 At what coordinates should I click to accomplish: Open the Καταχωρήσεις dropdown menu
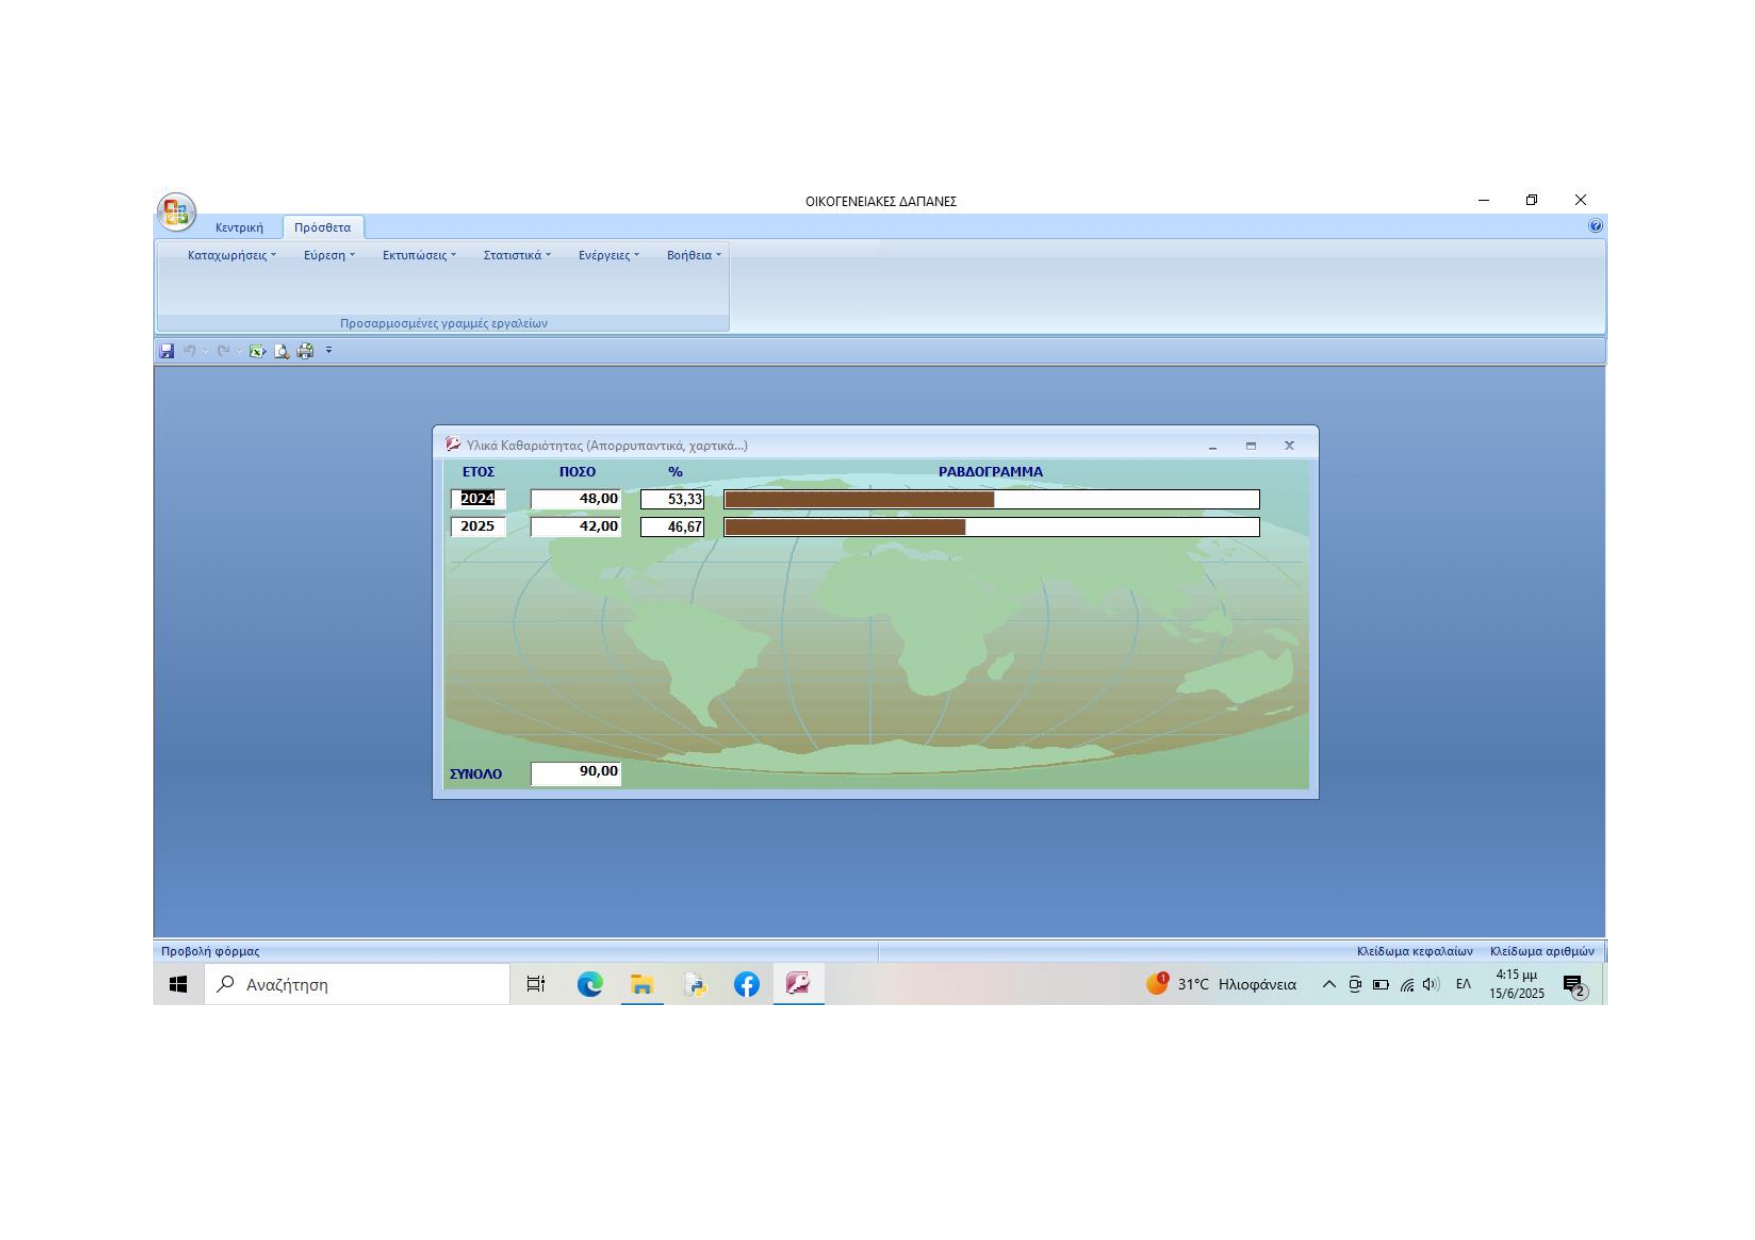click(x=231, y=256)
